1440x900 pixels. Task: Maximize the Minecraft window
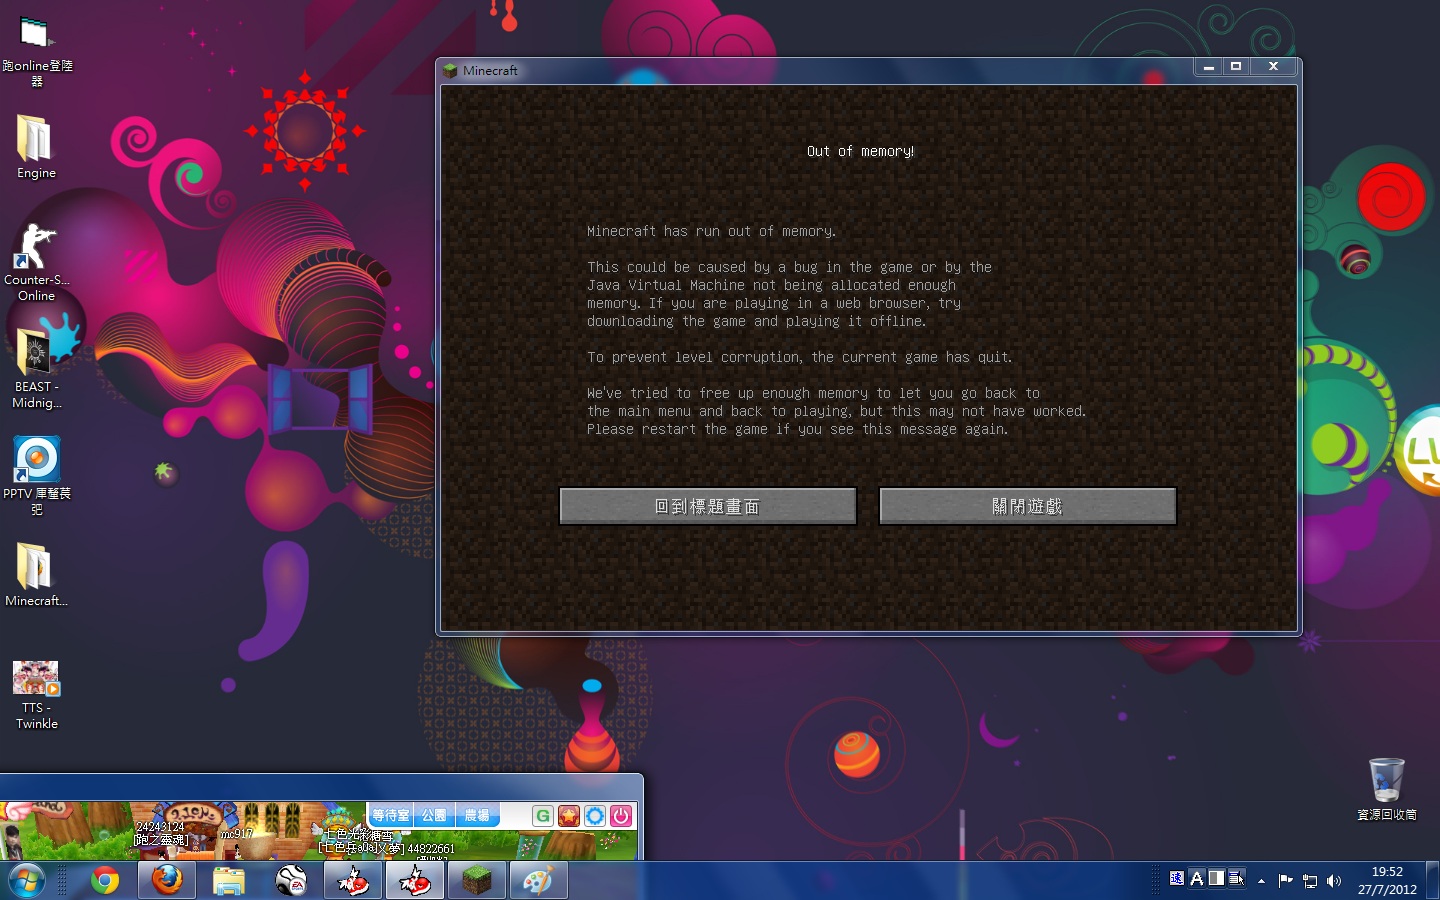[x=1236, y=67]
